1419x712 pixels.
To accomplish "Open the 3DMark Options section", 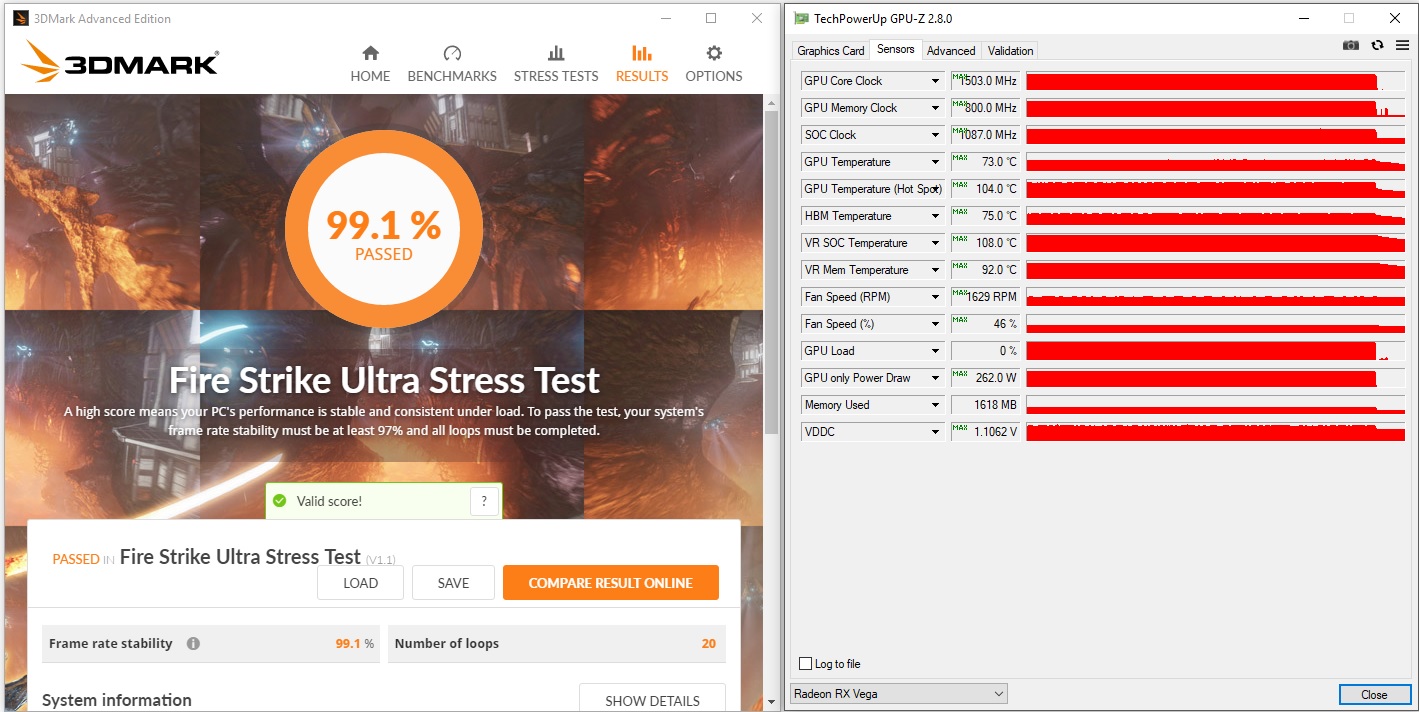I will click(714, 64).
